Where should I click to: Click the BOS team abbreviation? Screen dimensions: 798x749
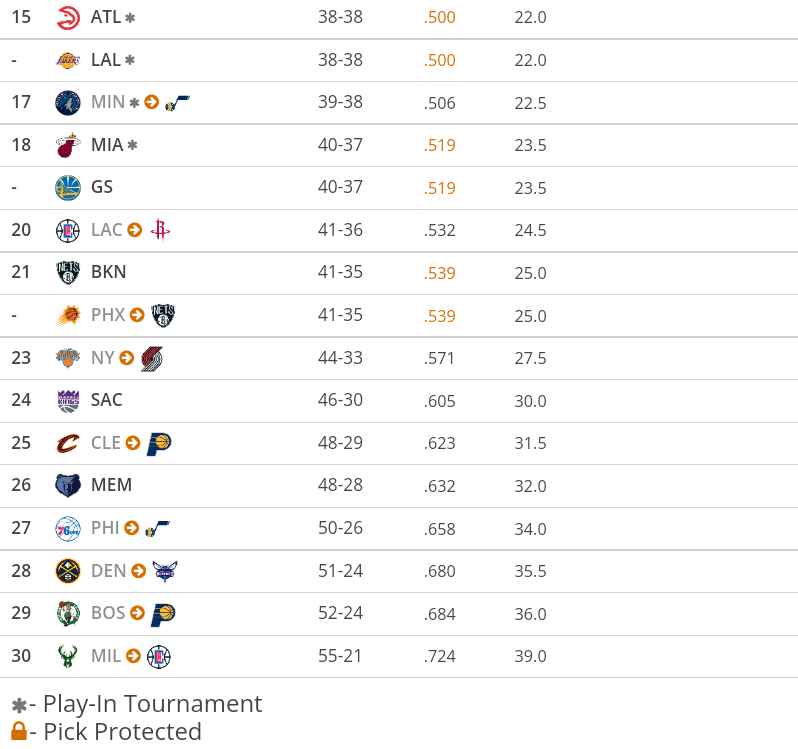pyautogui.click(x=108, y=613)
